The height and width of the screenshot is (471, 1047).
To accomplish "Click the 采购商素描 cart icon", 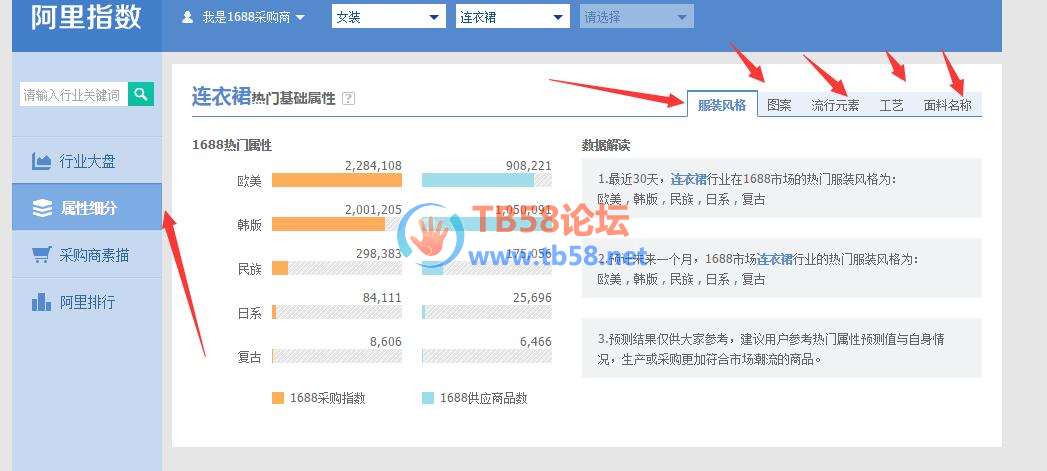I will pos(41,255).
